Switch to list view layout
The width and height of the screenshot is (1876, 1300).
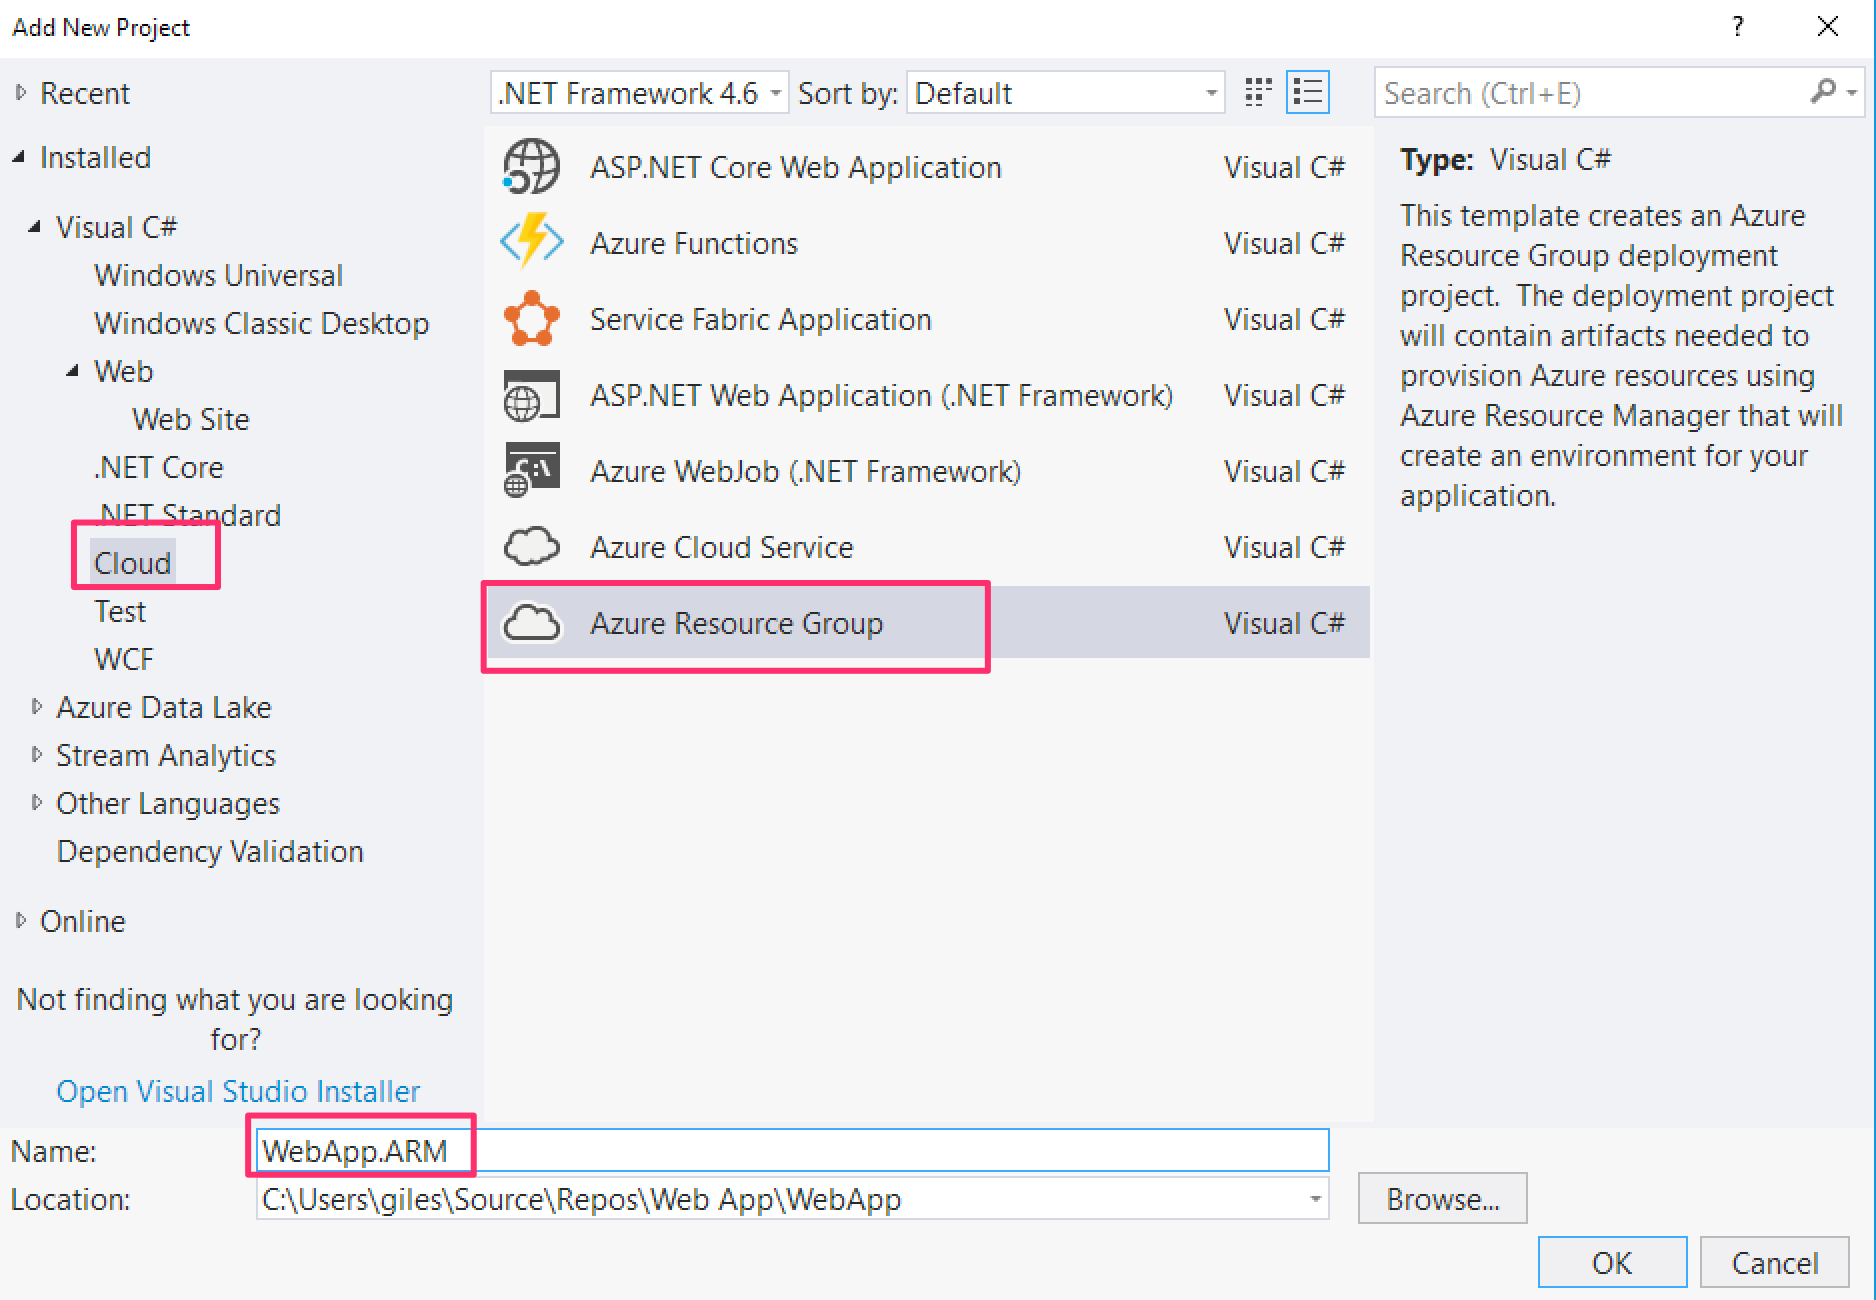pos(1308,93)
